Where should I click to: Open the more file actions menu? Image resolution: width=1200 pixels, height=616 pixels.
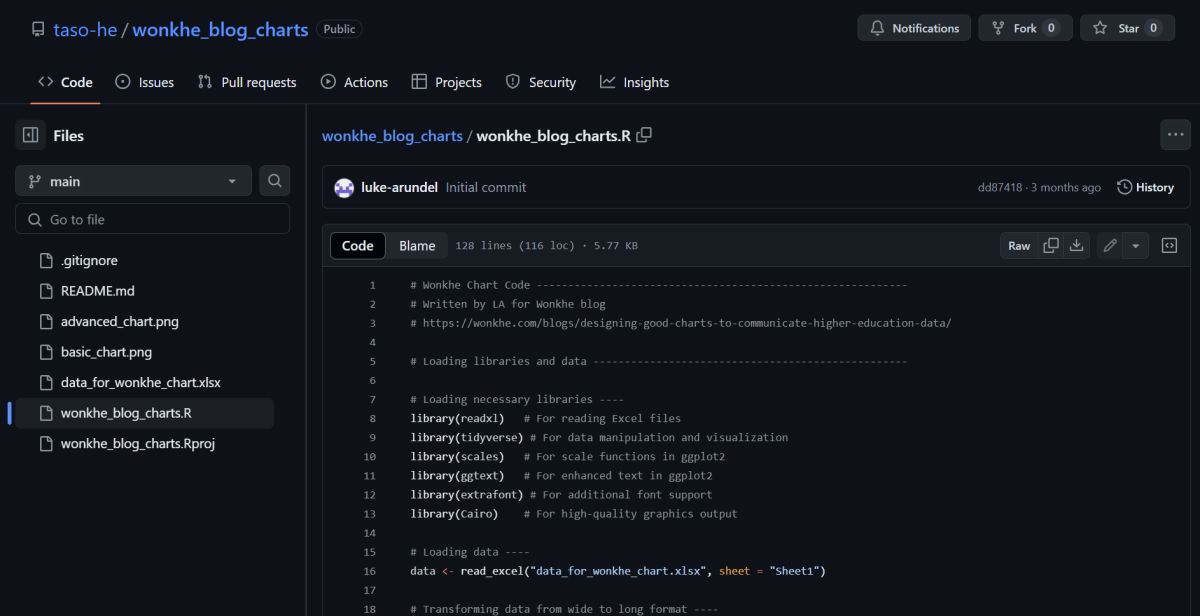(1175, 134)
